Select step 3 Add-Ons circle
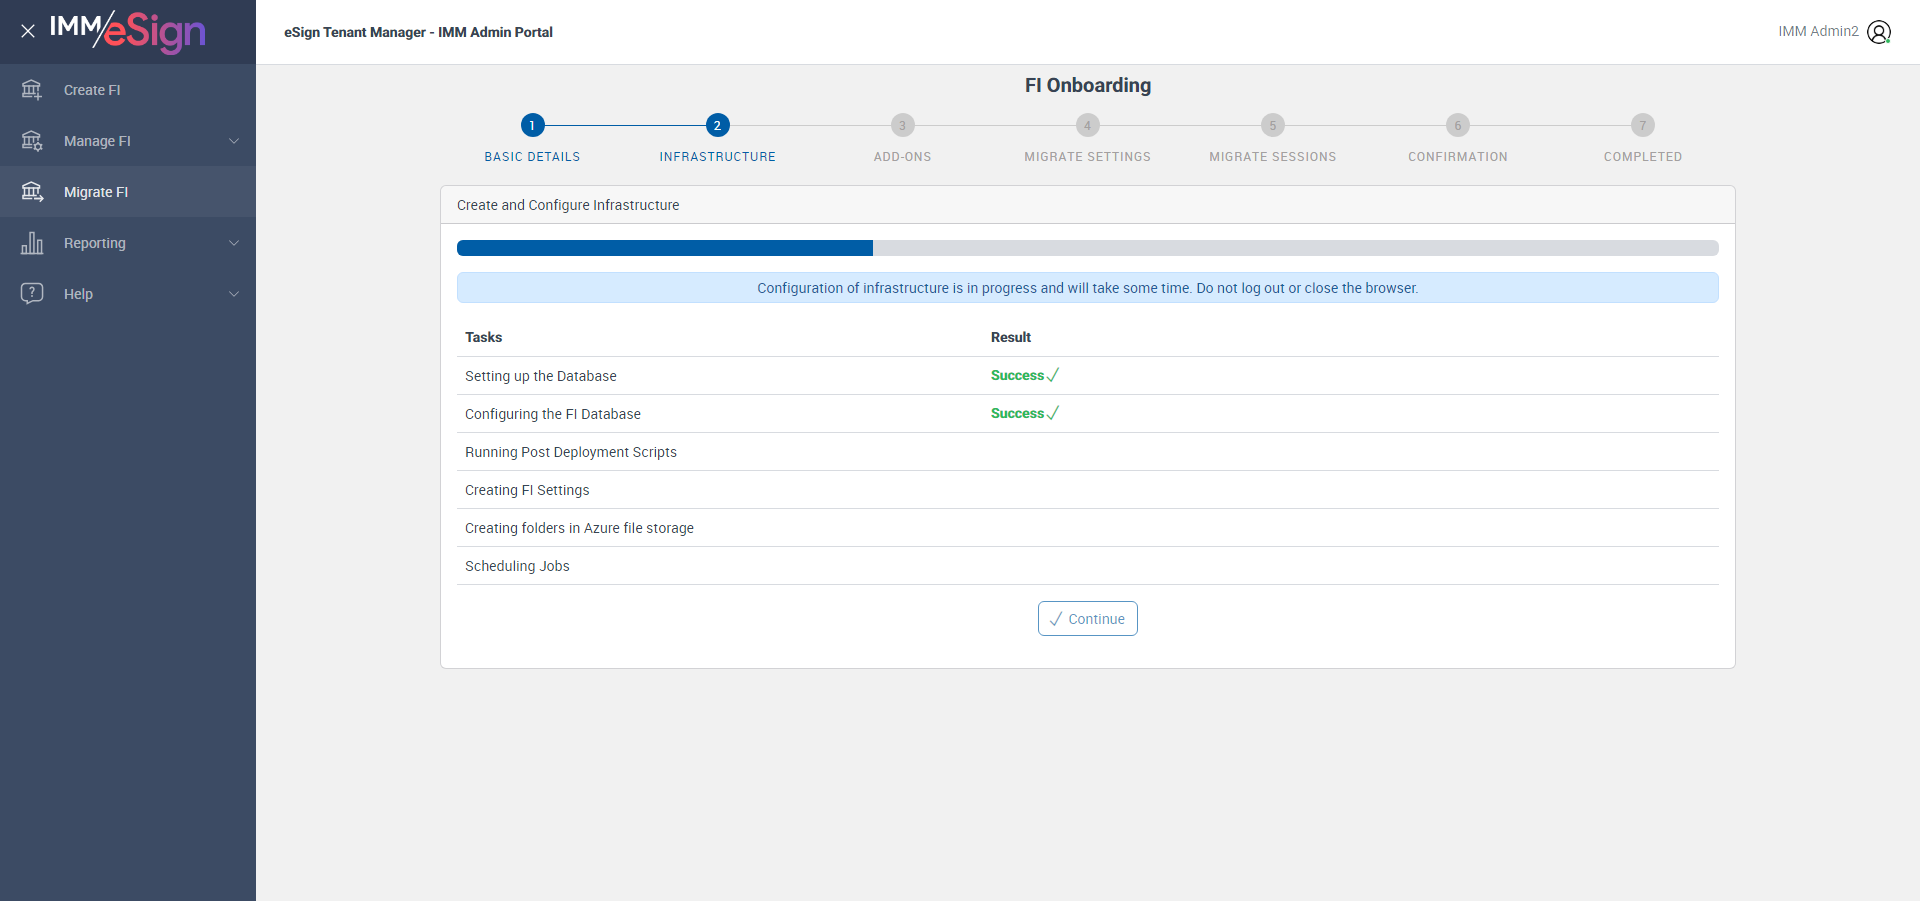 click(x=902, y=125)
